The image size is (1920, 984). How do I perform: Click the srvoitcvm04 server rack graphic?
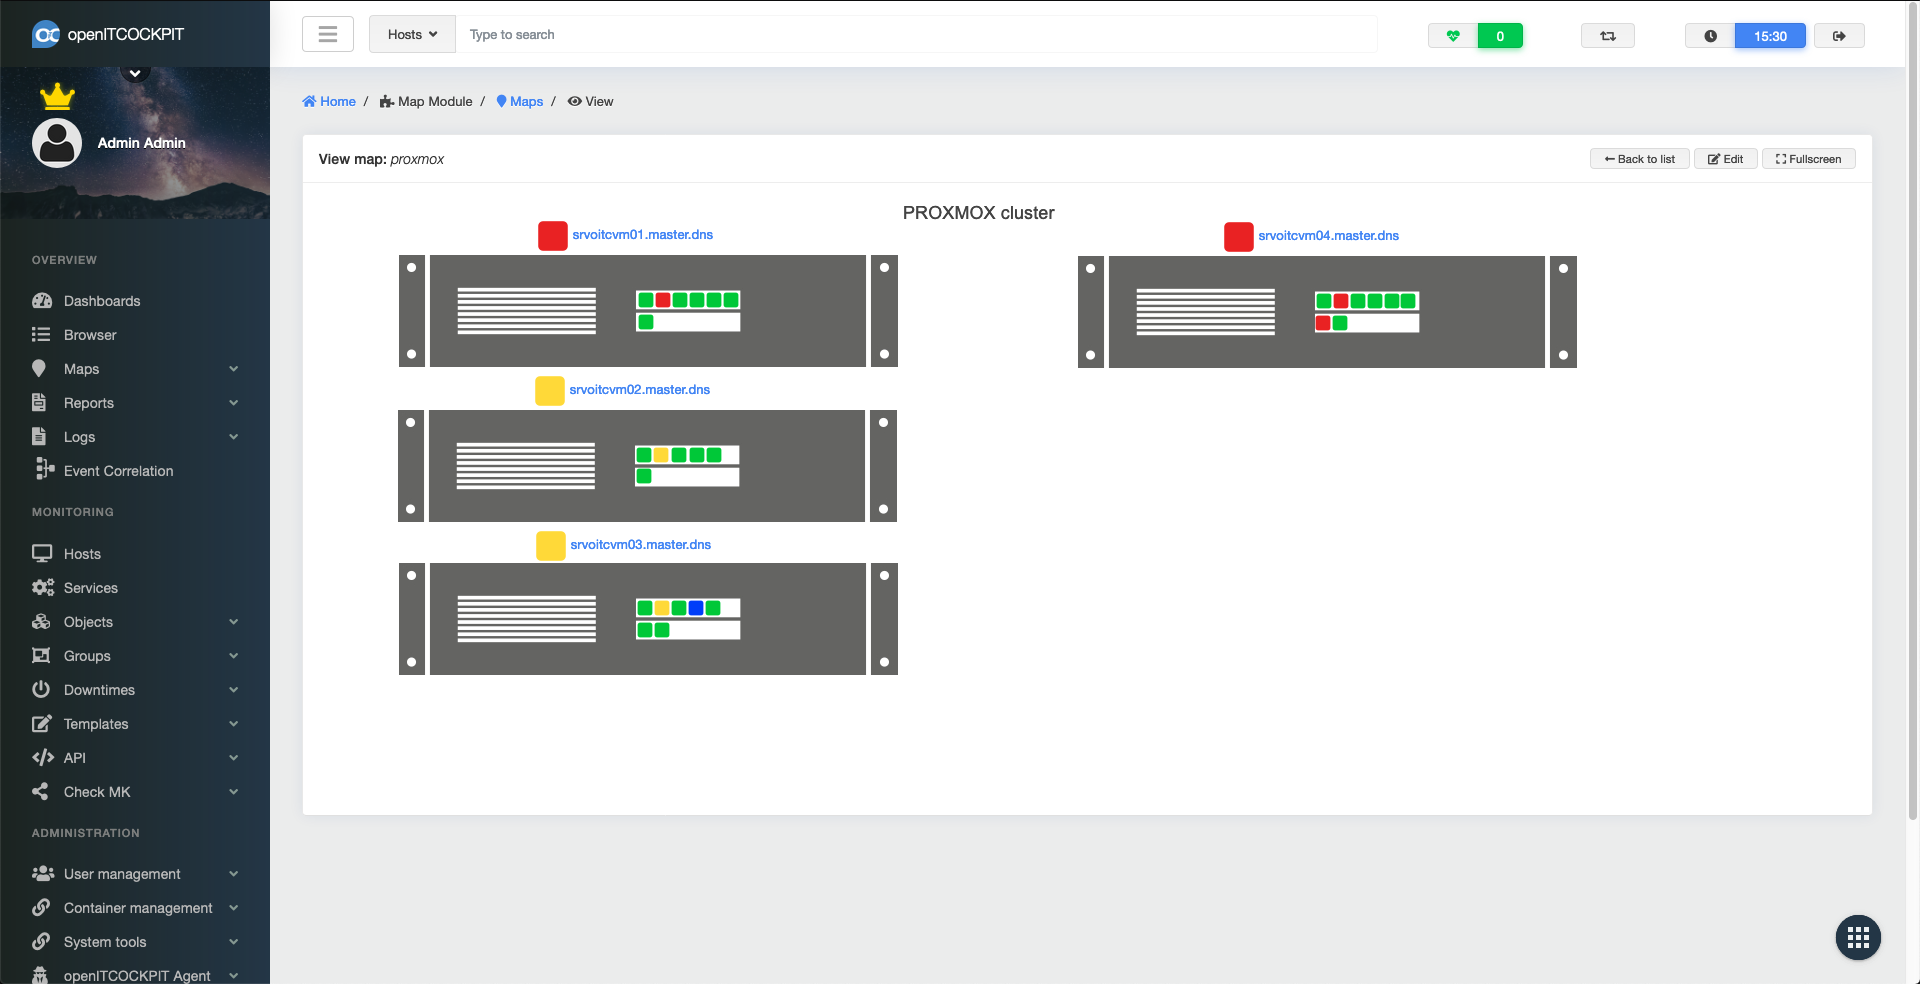pos(1327,312)
